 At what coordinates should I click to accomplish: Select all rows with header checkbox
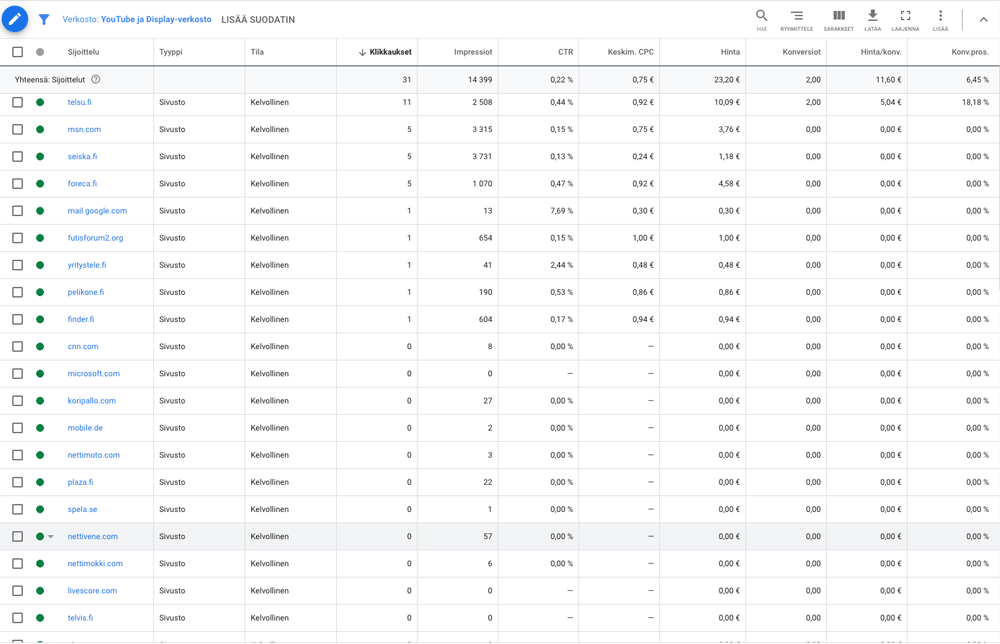(17, 52)
